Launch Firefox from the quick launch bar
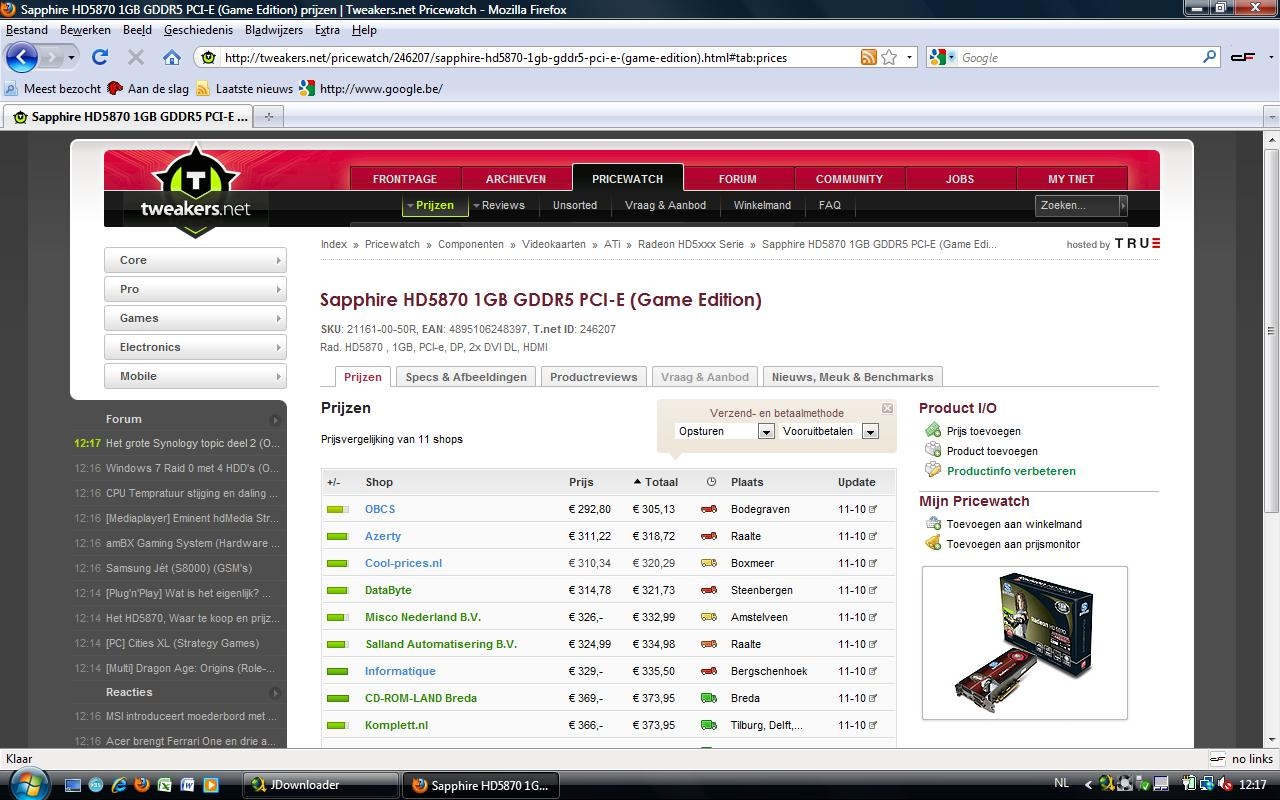Viewport: 1280px width, 800px height. click(142, 785)
